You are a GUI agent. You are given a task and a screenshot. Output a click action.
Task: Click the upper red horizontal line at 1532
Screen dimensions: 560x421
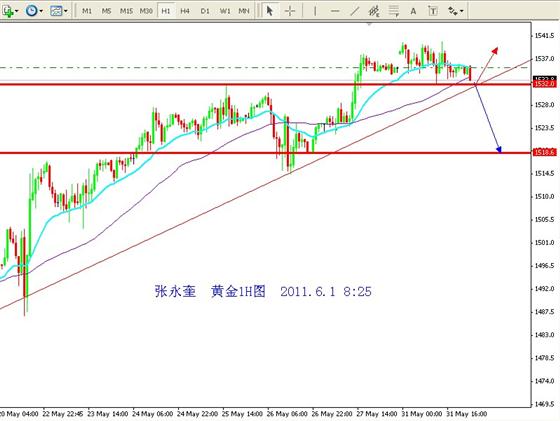(265, 85)
